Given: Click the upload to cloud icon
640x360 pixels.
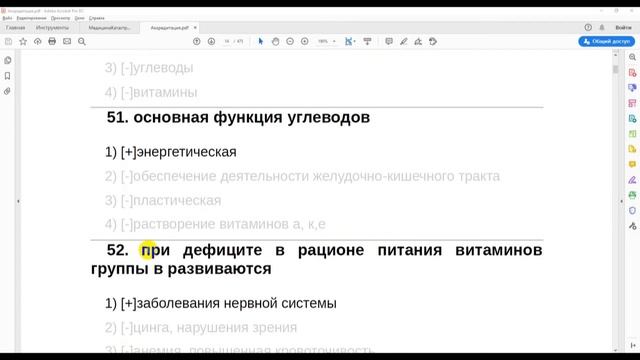Looking at the screenshot, I should tap(38, 41).
